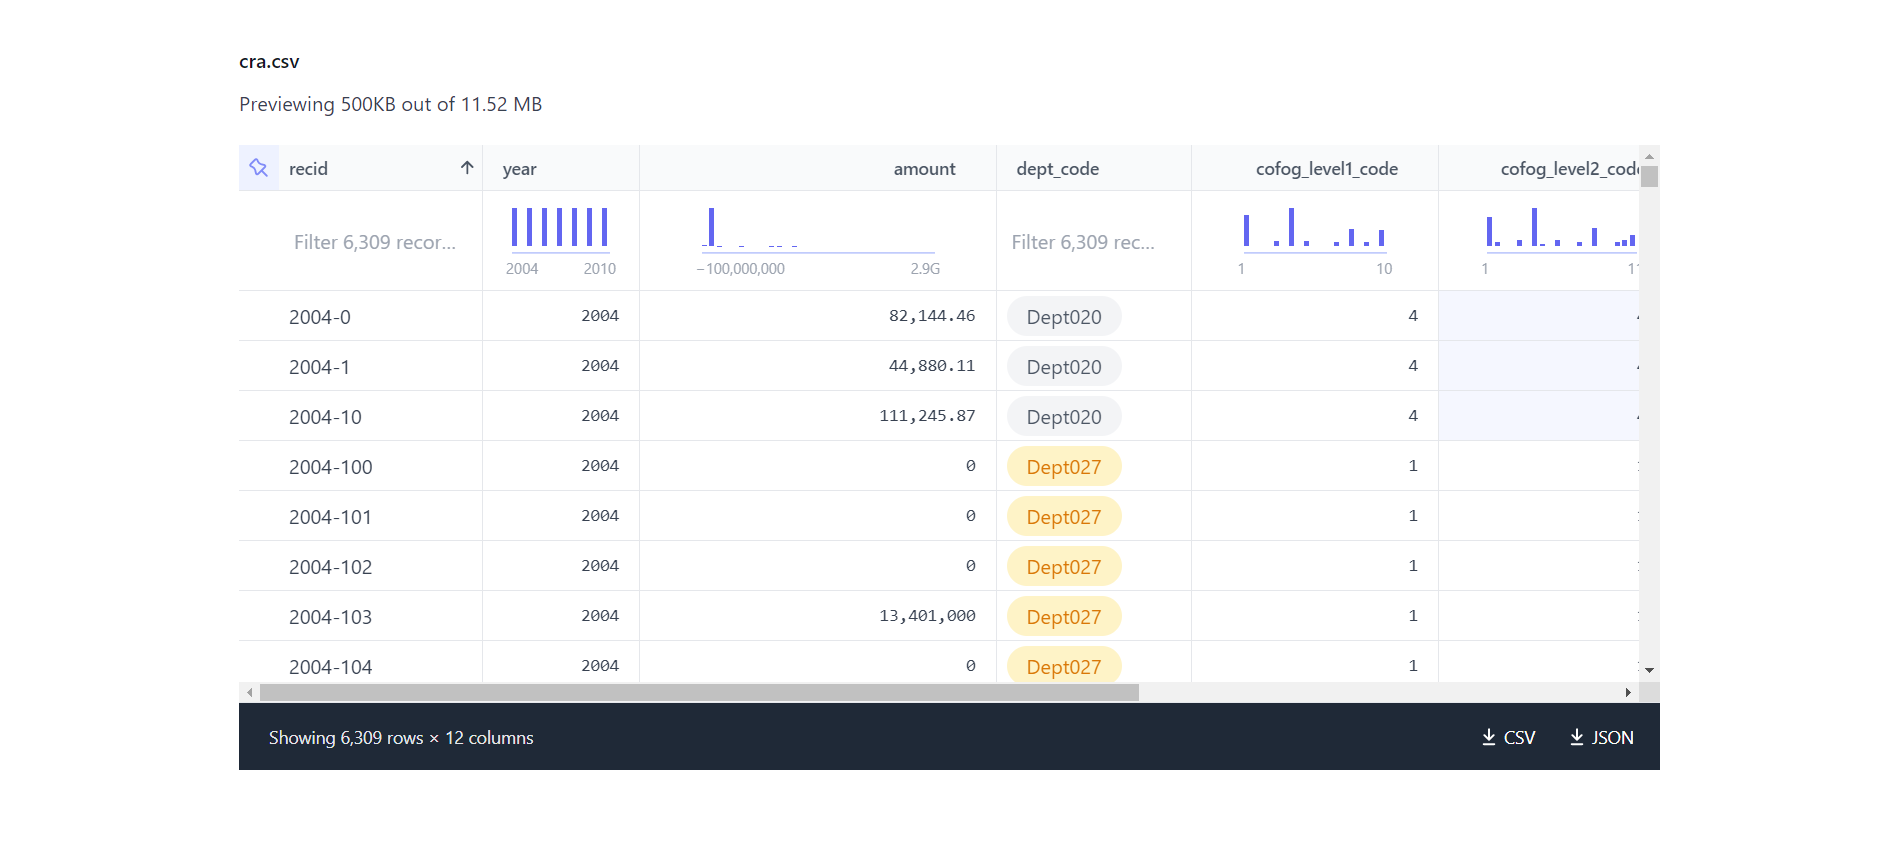Click the cofog_level1_code histogram
The width and height of the screenshot is (1882, 843).
click(1314, 228)
